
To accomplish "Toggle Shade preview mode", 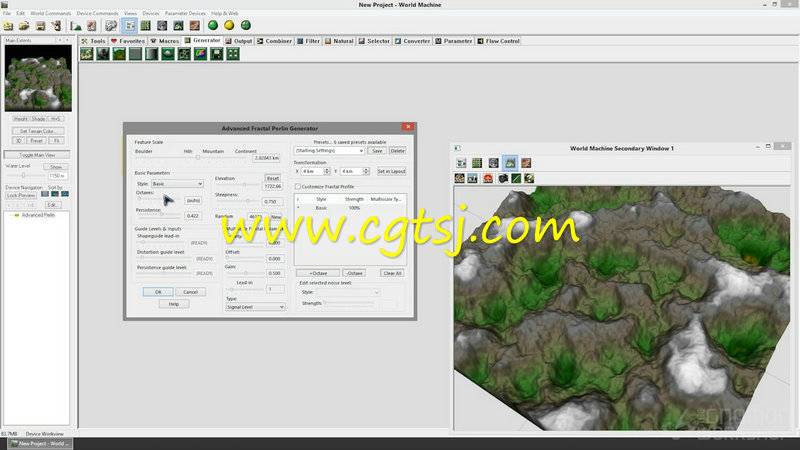I will [39, 119].
